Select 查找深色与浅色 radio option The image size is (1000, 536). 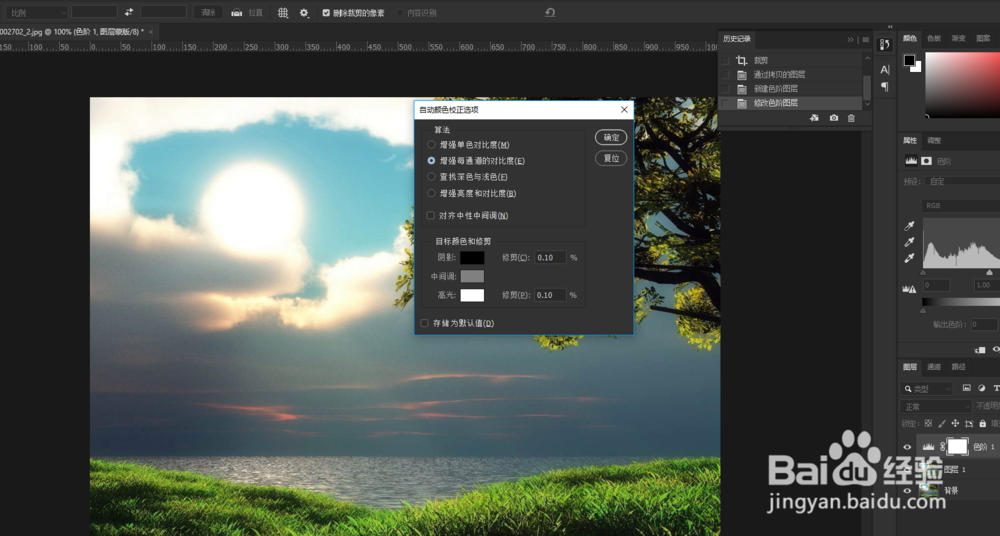[x=431, y=177]
